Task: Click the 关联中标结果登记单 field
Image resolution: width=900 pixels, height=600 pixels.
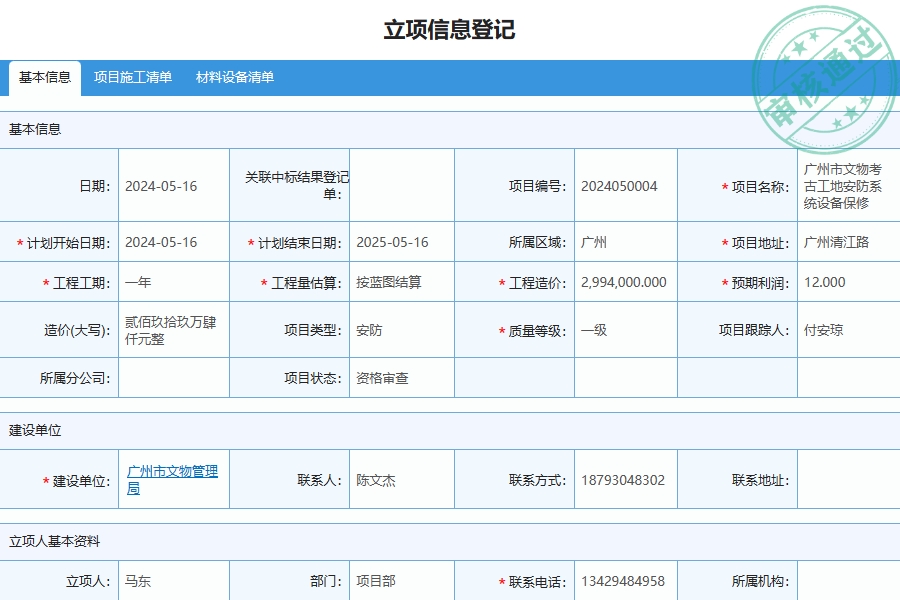Action: pyautogui.click(x=400, y=185)
